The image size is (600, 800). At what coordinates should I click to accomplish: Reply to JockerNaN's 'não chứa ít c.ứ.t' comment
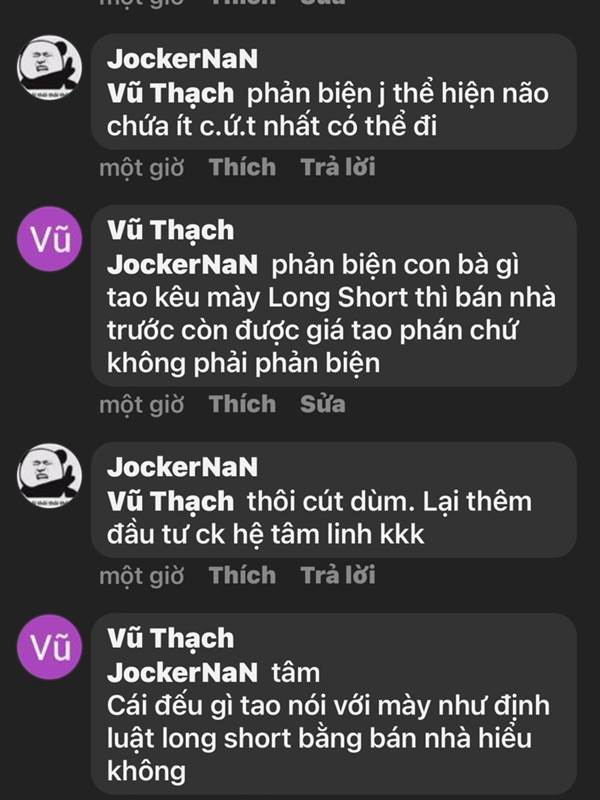[338, 167]
